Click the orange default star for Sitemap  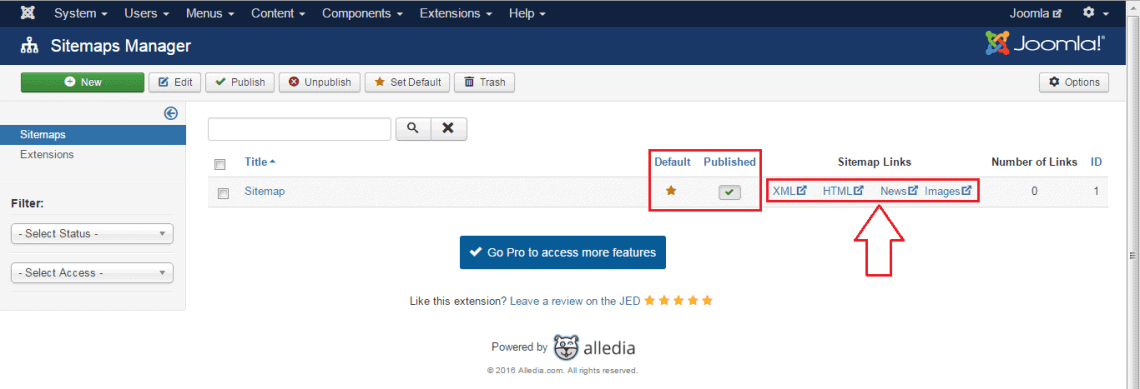[671, 191]
